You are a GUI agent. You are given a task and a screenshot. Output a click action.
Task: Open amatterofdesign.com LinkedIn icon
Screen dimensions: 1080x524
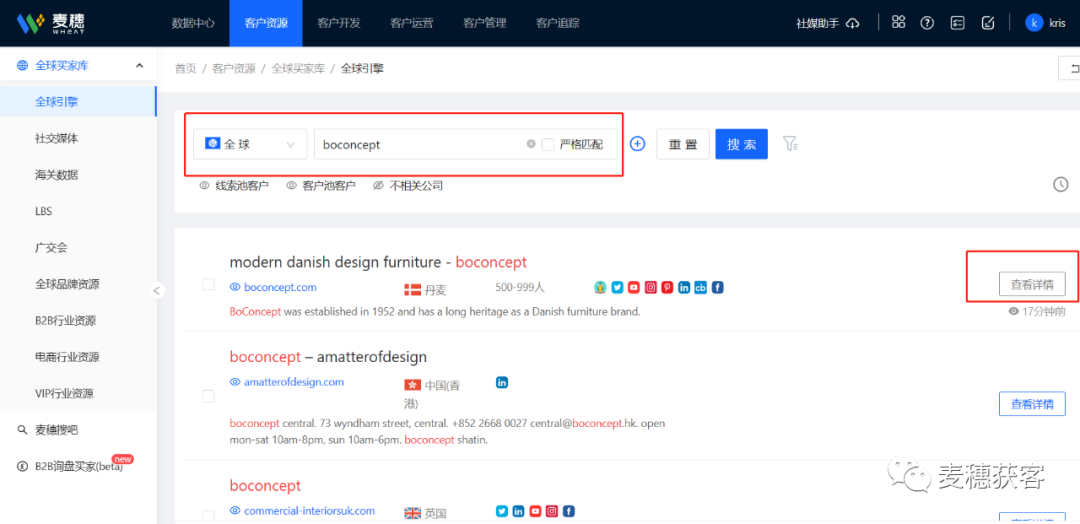pyautogui.click(x=502, y=381)
